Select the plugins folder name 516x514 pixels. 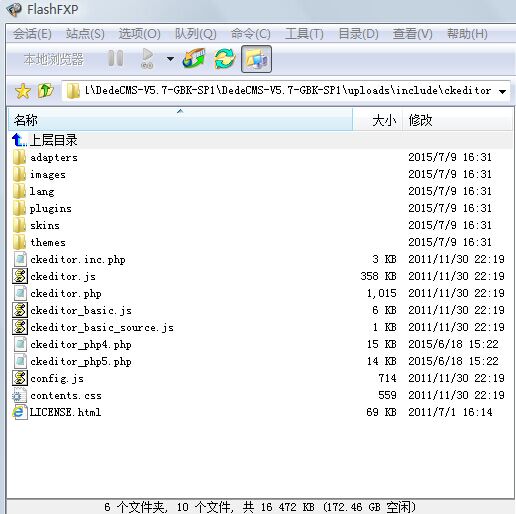pyautogui.click(x=51, y=209)
